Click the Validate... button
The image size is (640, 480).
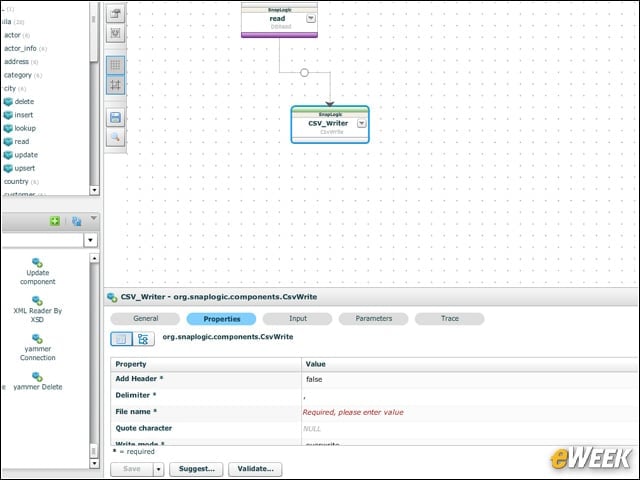click(x=255, y=469)
